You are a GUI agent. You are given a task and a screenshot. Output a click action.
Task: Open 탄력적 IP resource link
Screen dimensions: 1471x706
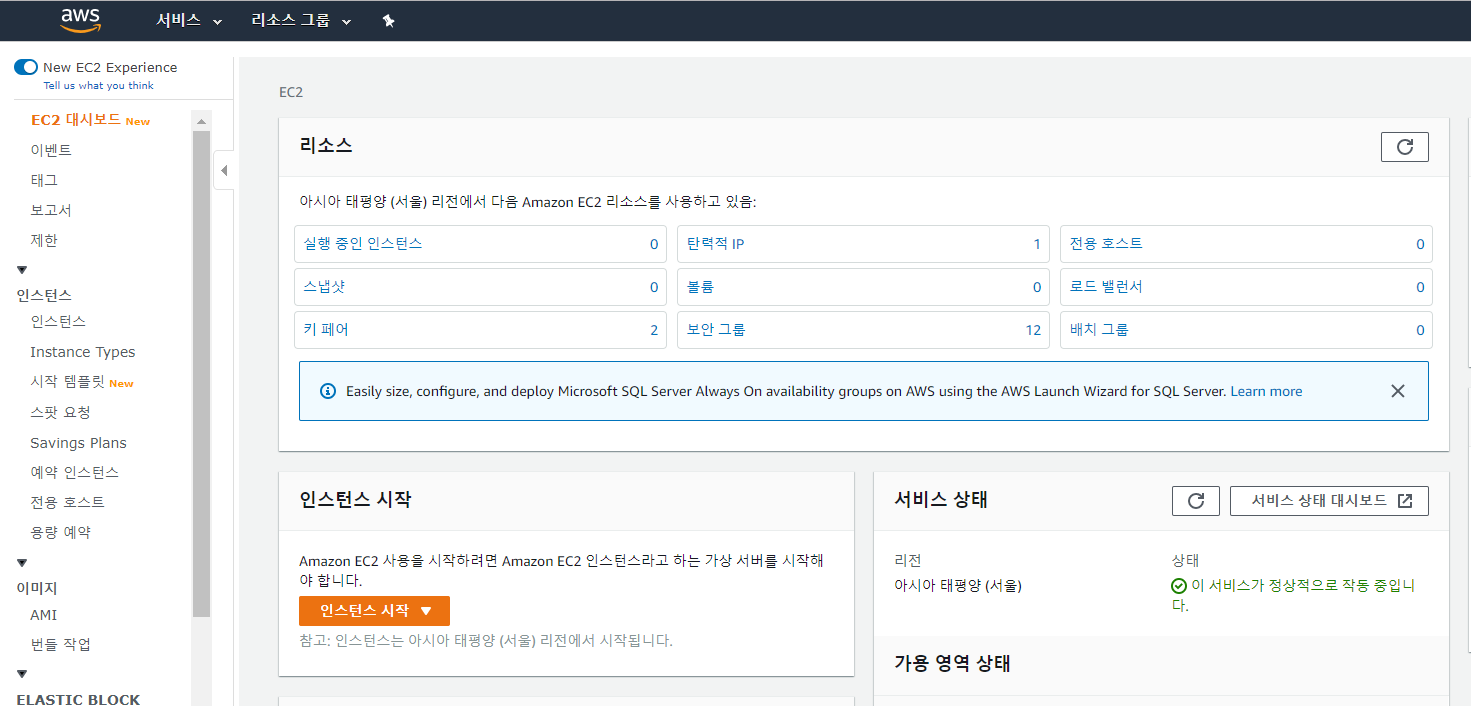pos(715,243)
